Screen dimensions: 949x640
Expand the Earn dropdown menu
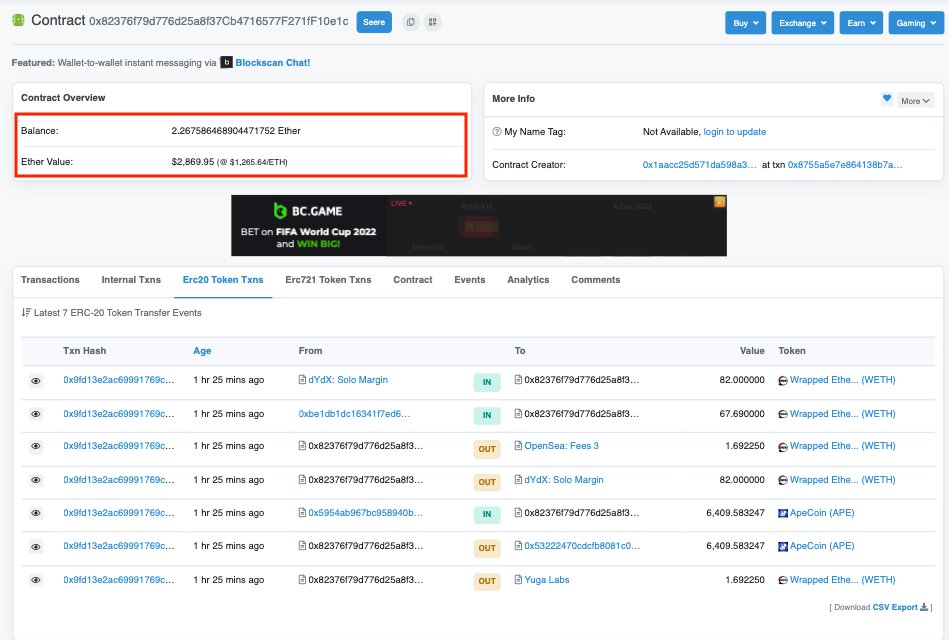(861, 23)
